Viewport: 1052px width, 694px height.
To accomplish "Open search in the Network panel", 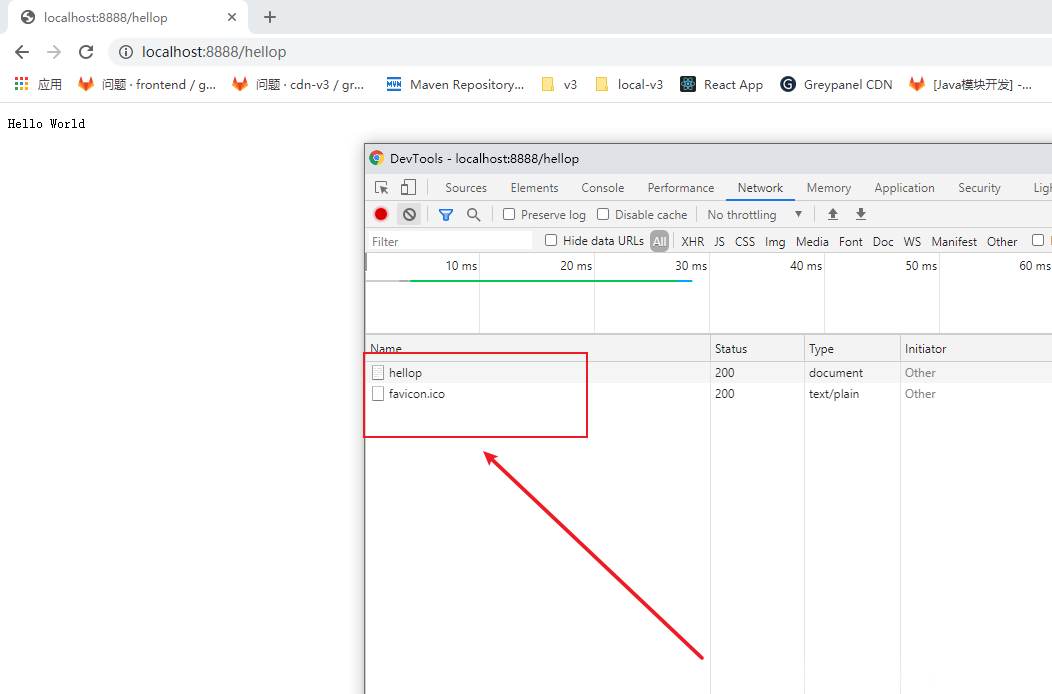I will coord(474,214).
